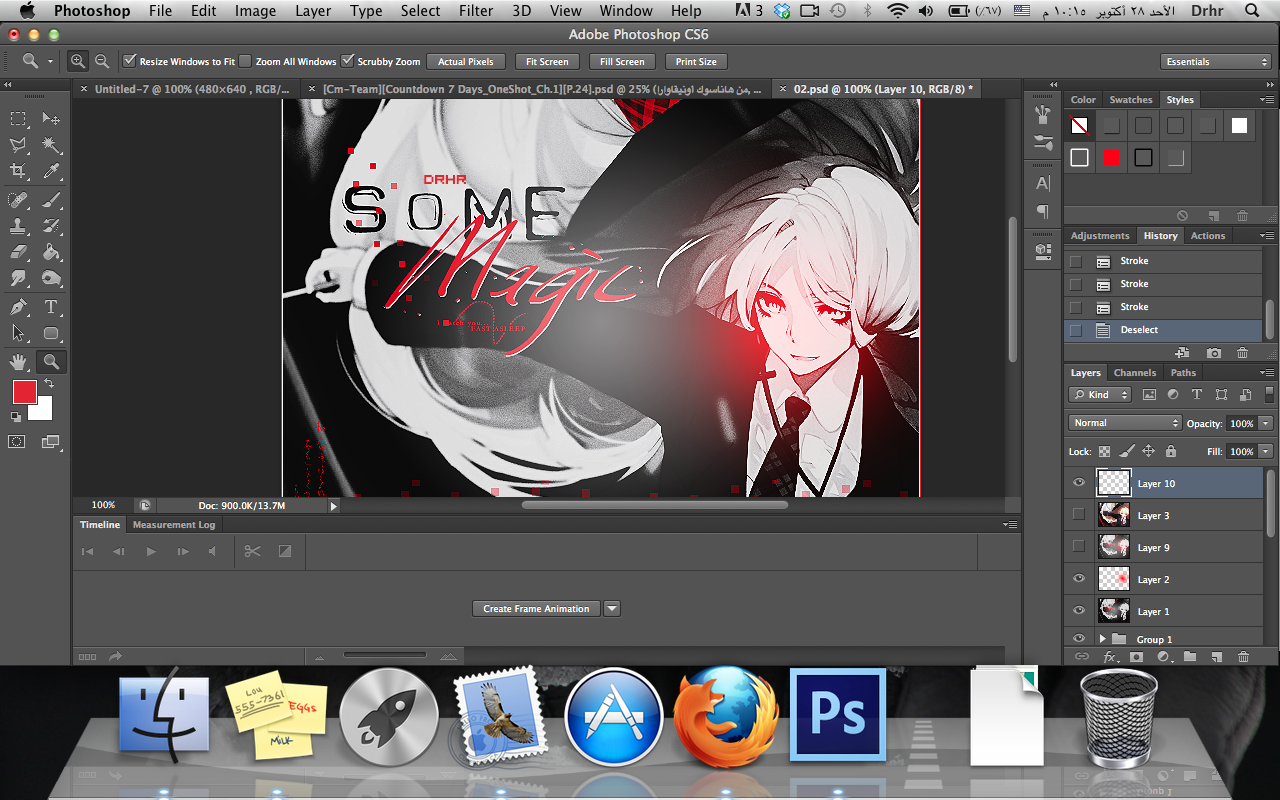Viewport: 1280px width, 800px height.
Task: Create new snapshot in History panel
Action: 1213,353
